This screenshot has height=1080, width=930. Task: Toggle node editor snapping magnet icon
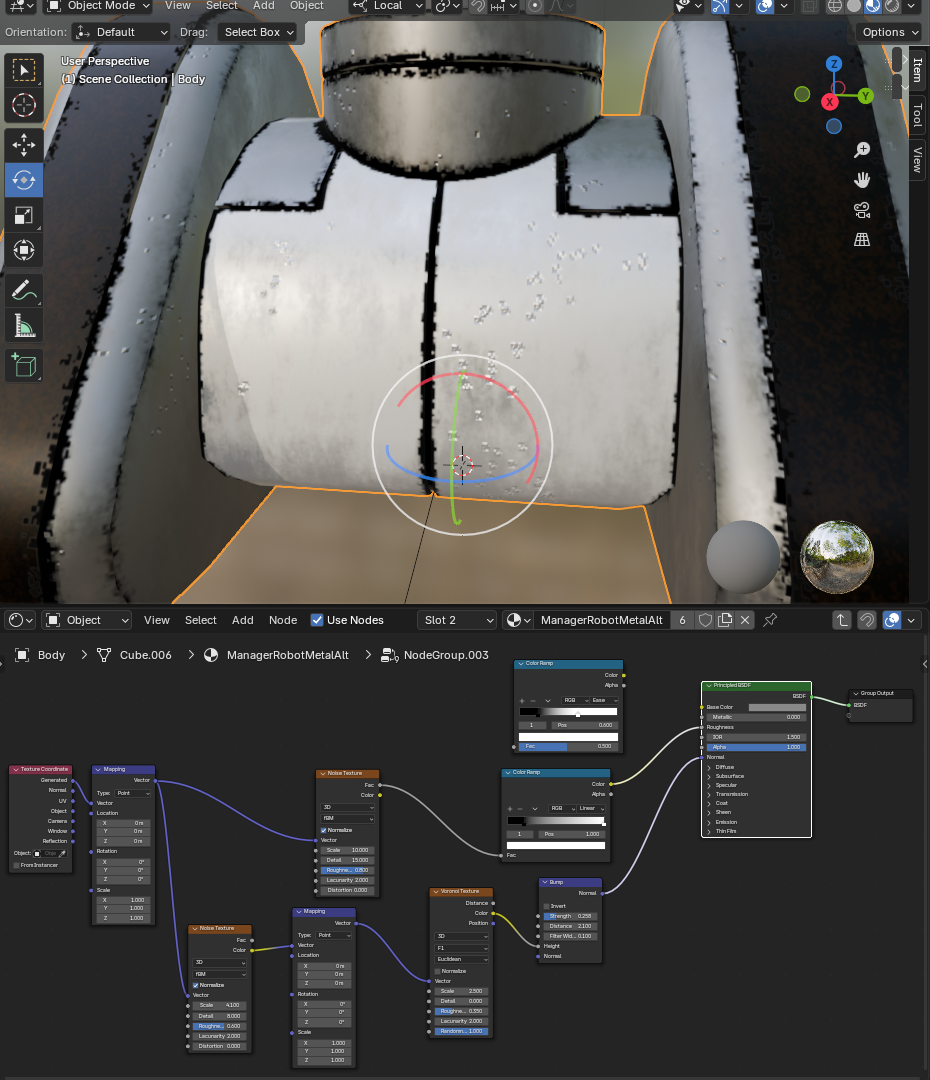pyautogui.click(x=867, y=620)
